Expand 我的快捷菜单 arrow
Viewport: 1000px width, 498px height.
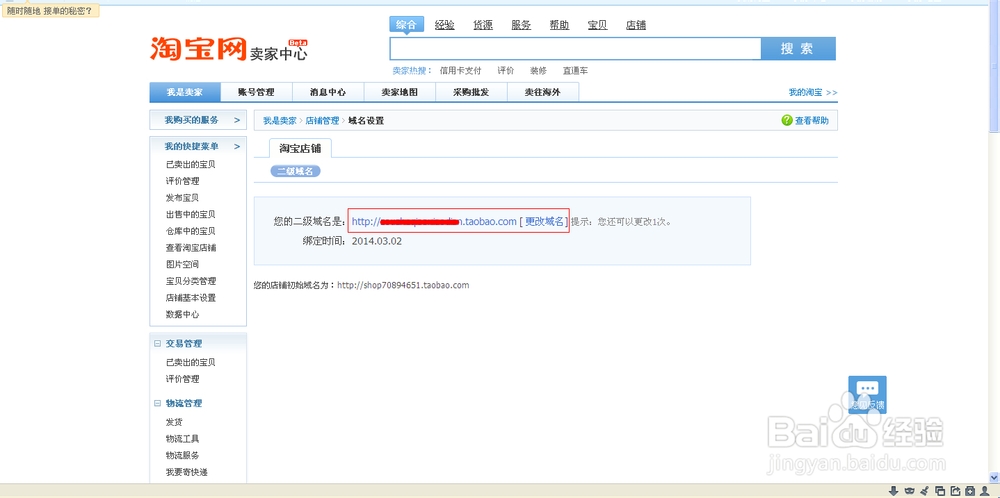click(237, 146)
